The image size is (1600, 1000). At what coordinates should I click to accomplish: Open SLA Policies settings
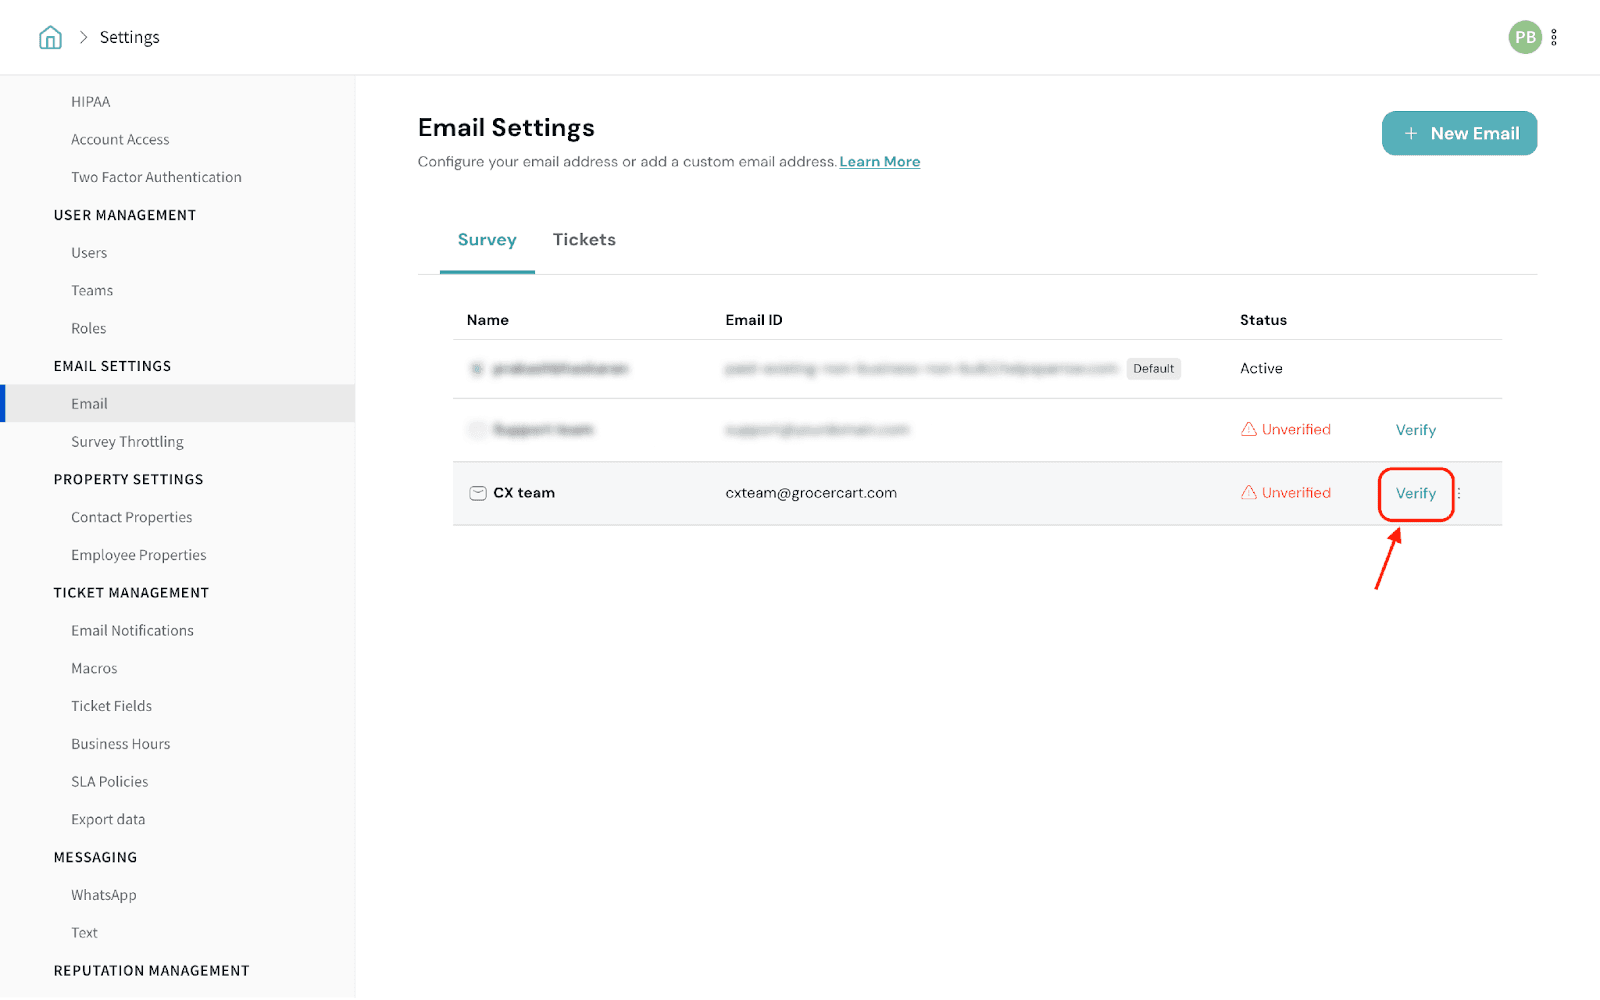(x=109, y=782)
